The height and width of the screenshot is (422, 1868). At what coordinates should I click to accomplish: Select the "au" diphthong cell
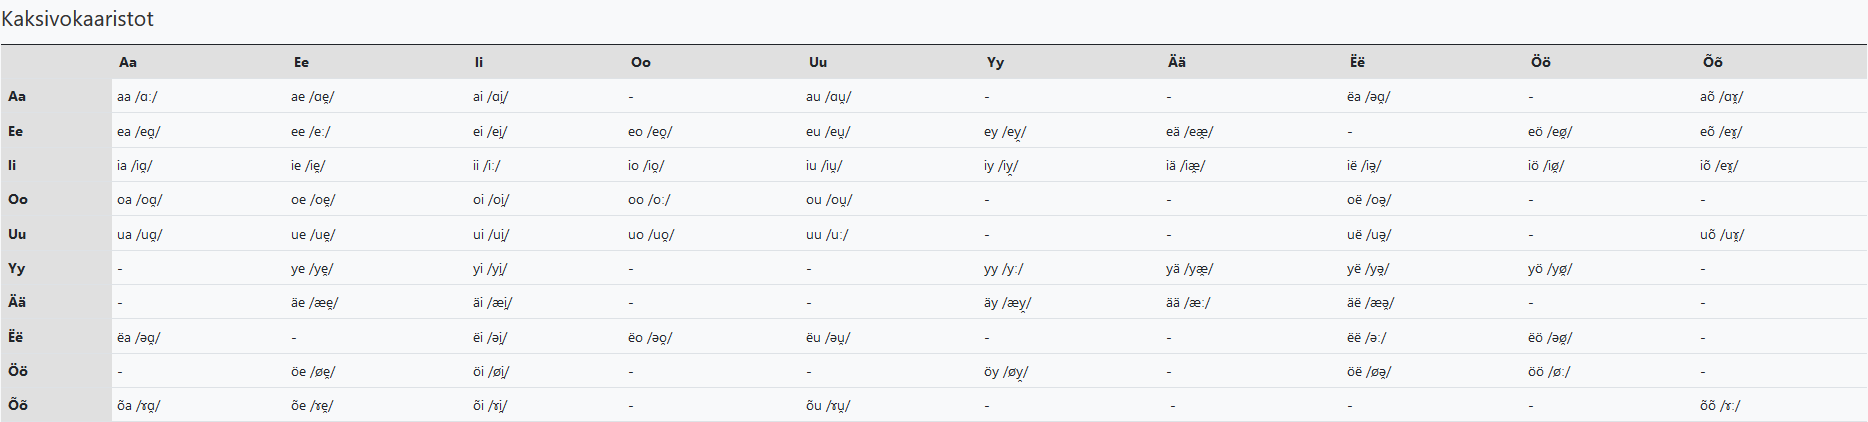(x=828, y=97)
